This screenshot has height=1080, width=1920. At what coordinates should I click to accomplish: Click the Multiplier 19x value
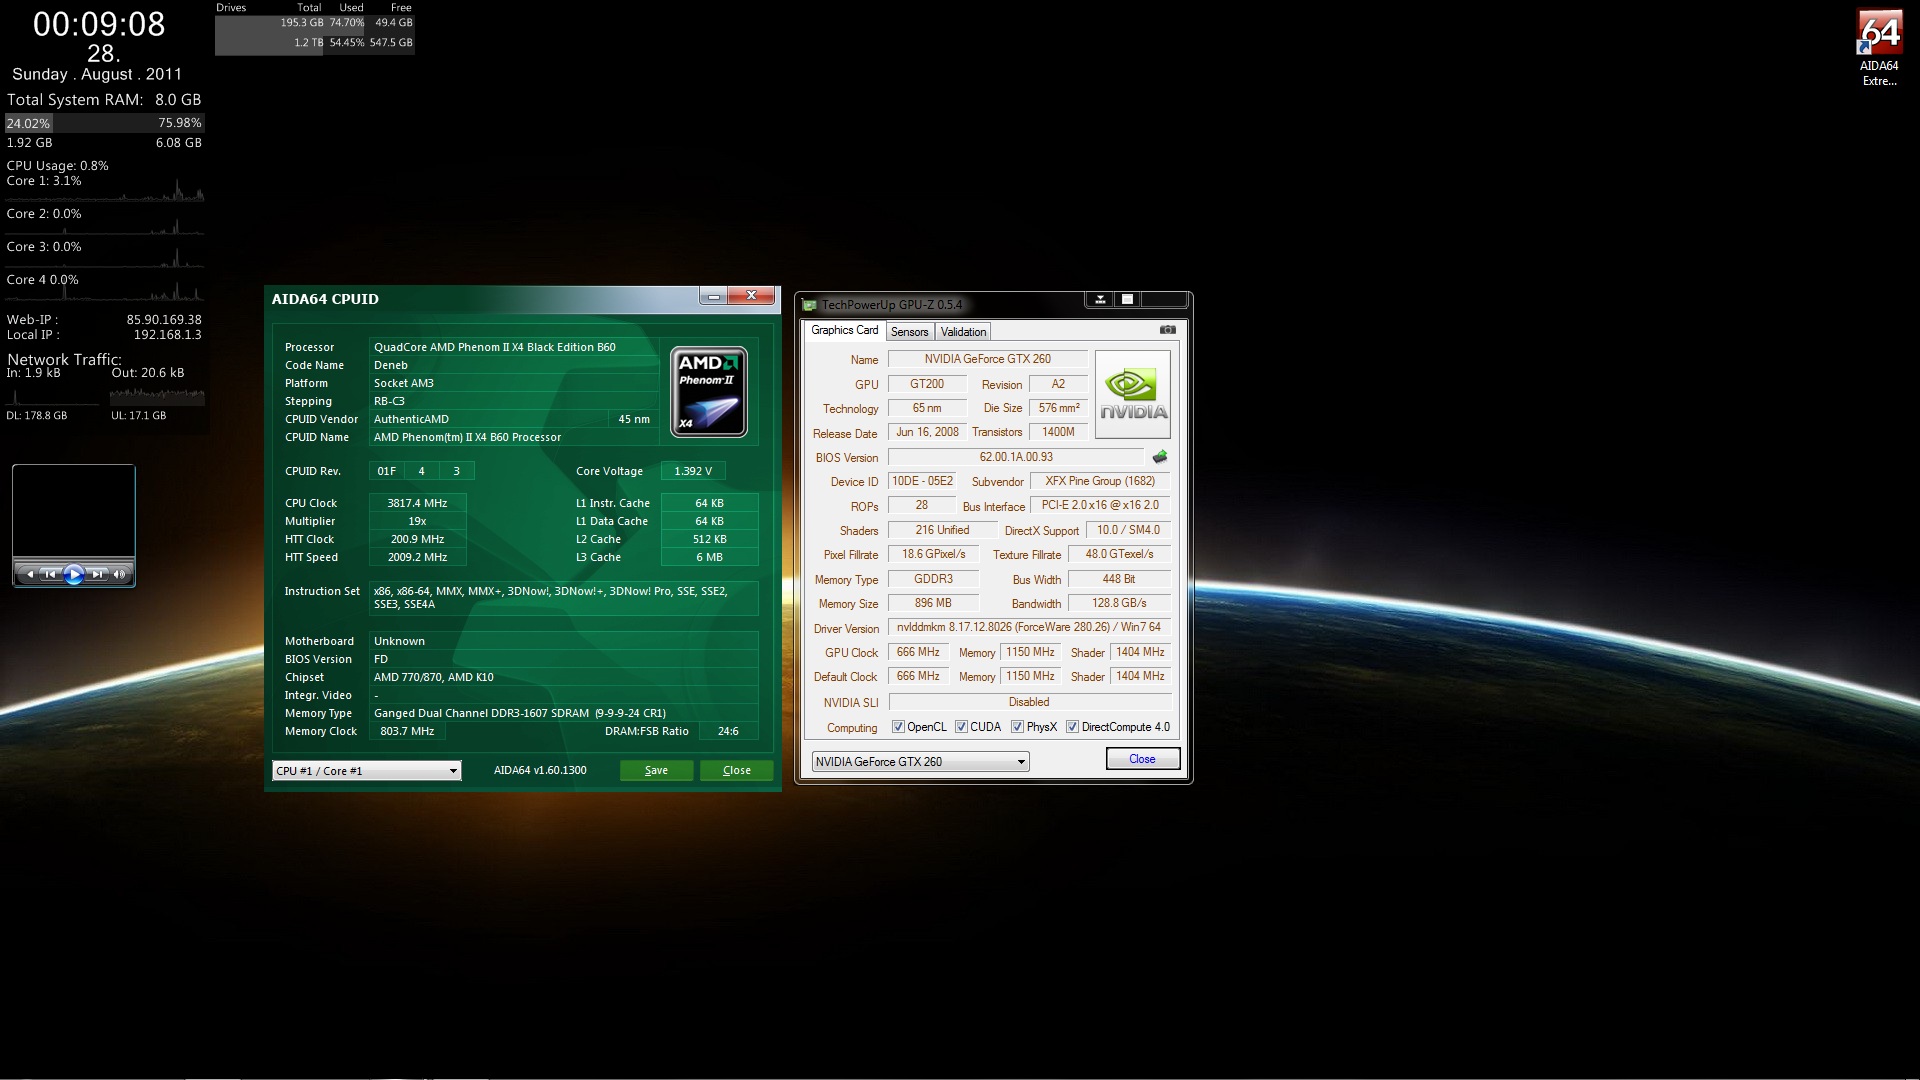pyautogui.click(x=418, y=521)
